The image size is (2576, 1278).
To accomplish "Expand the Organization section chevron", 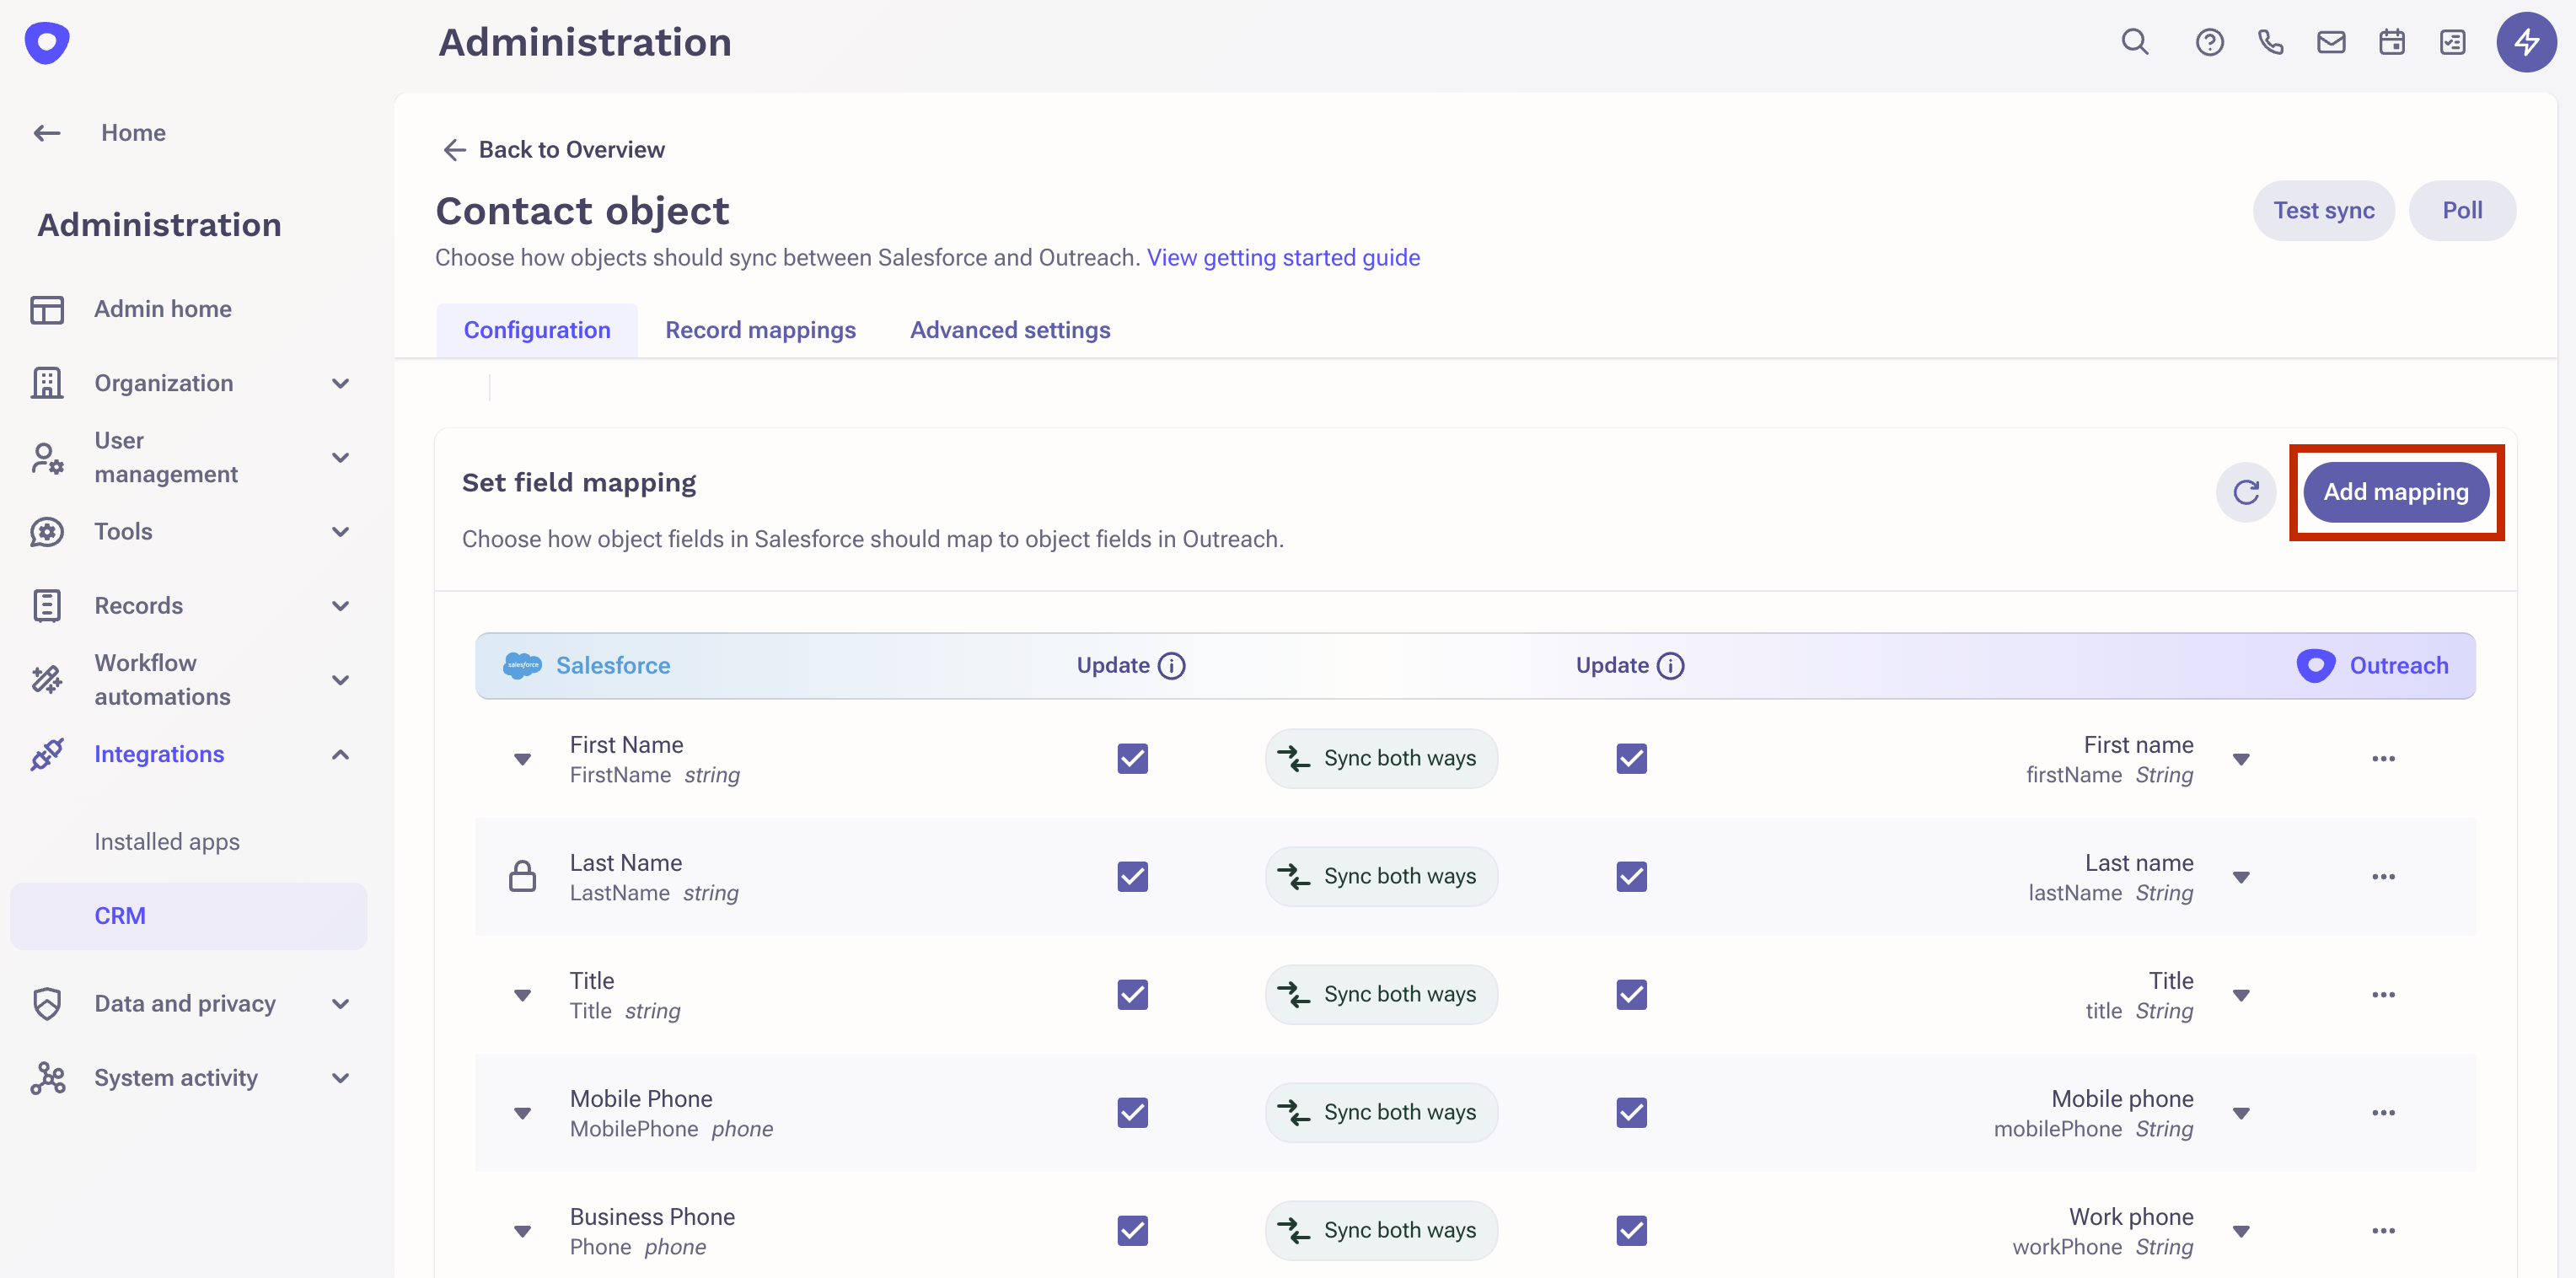I will [340, 384].
